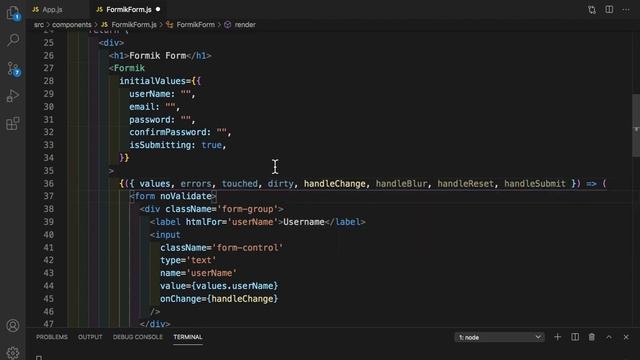Click 'onChange' attribute on line 45
Viewport: 640px width, 360px height.
click(180, 299)
